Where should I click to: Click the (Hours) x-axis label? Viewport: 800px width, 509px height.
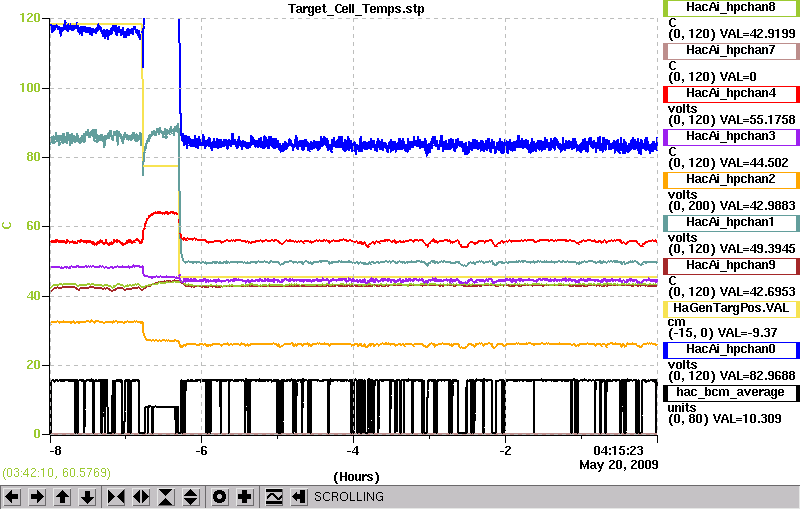pos(356,477)
